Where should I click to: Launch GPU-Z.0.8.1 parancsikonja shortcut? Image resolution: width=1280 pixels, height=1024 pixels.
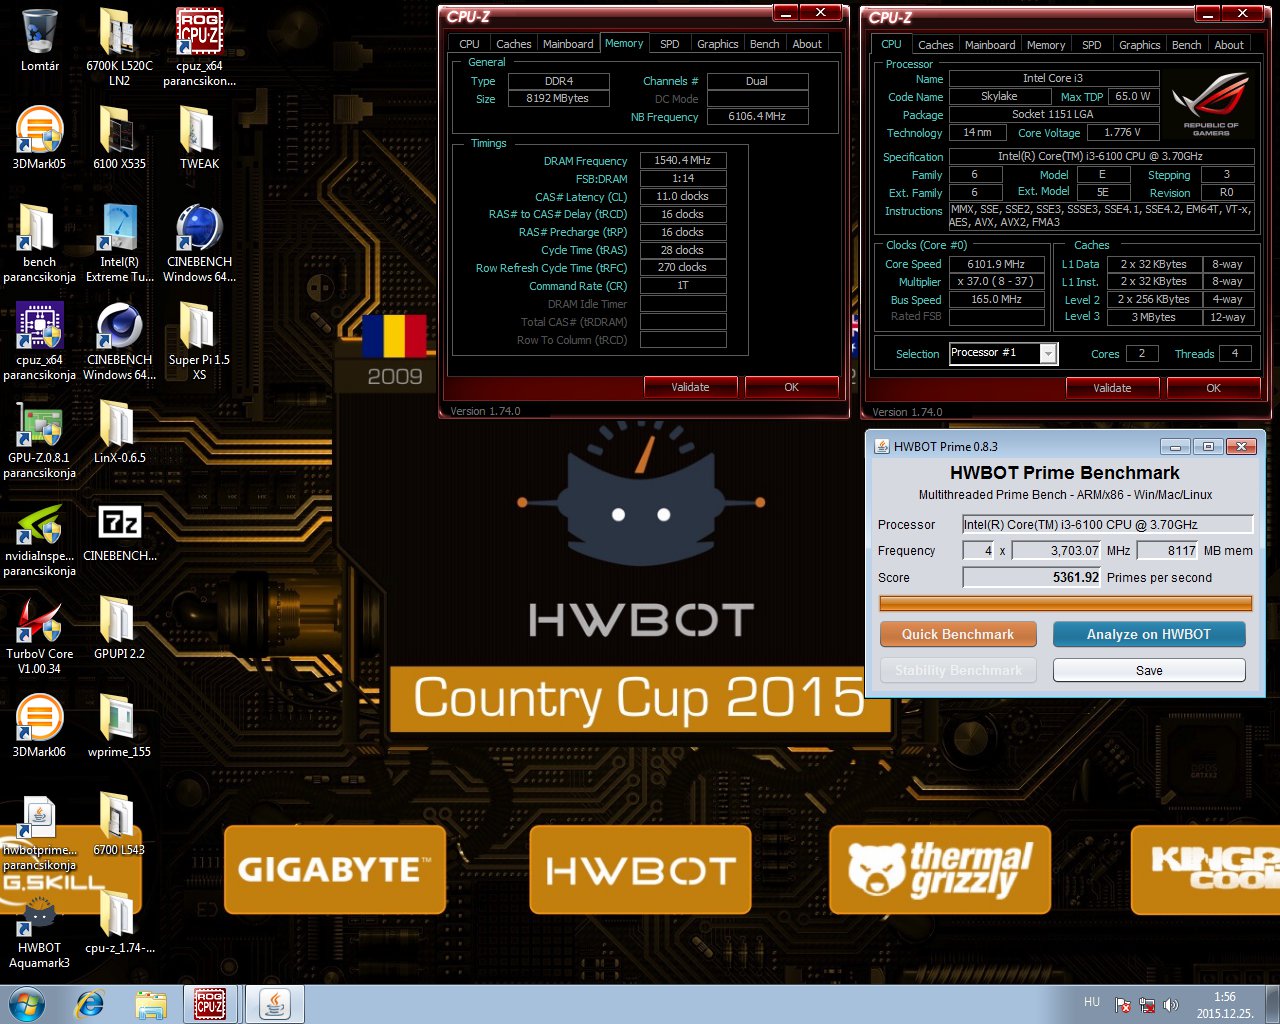coord(40,439)
